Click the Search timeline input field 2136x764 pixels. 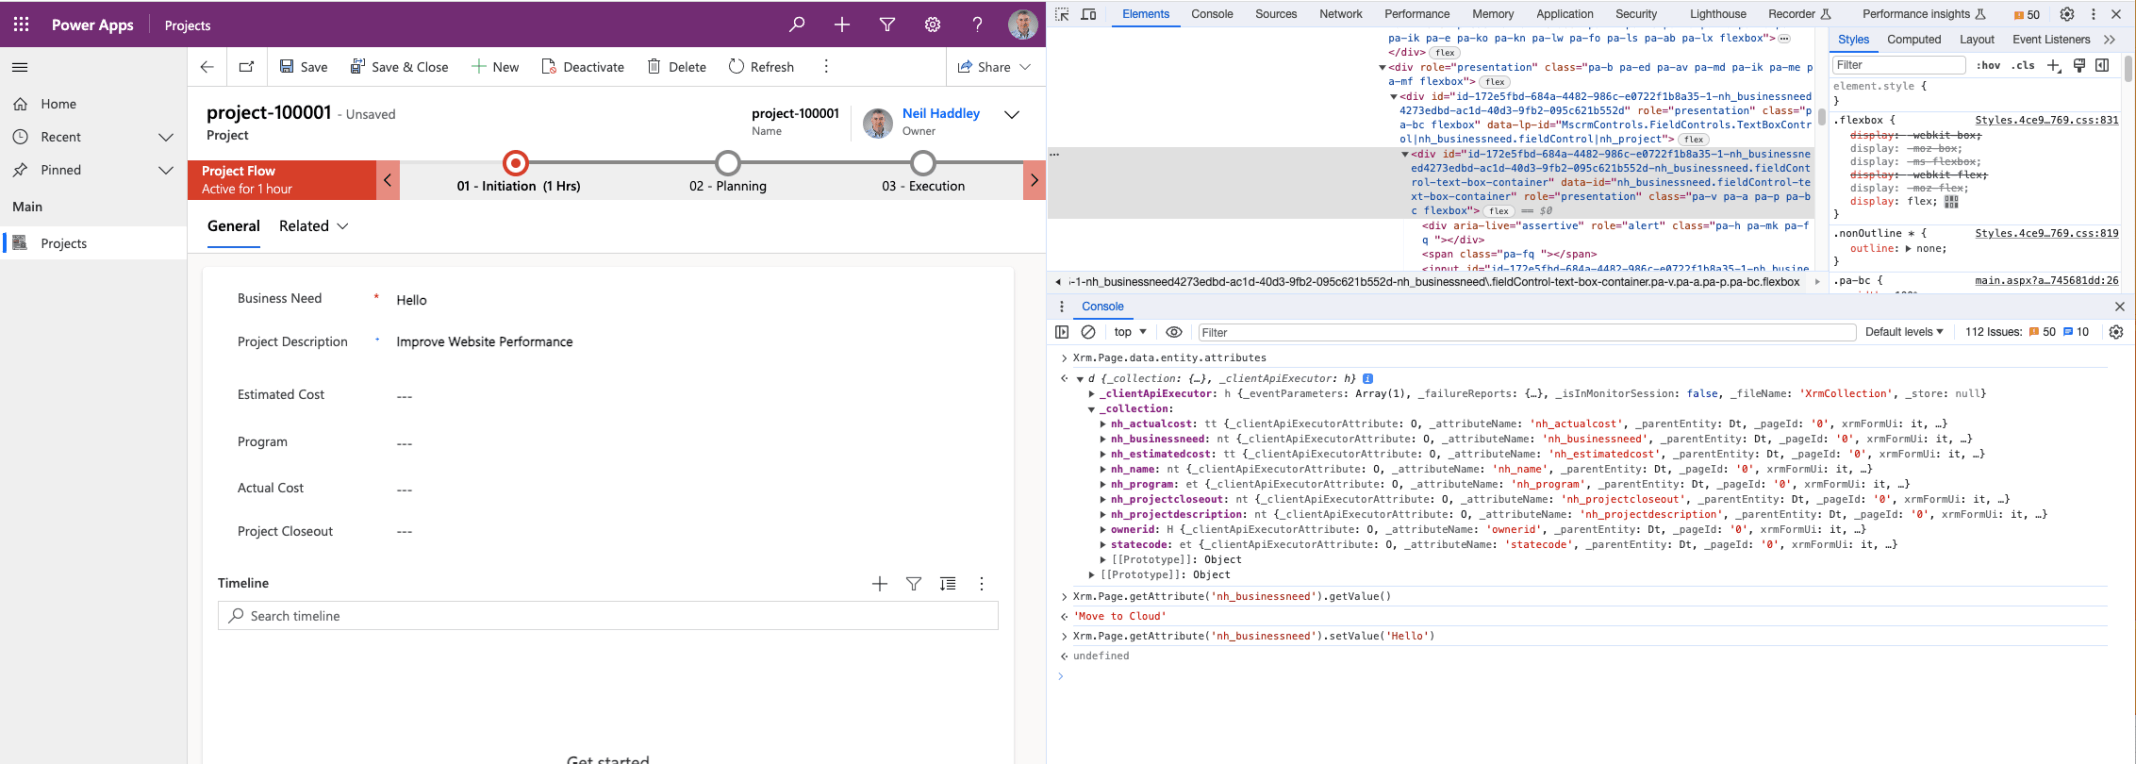[608, 616]
